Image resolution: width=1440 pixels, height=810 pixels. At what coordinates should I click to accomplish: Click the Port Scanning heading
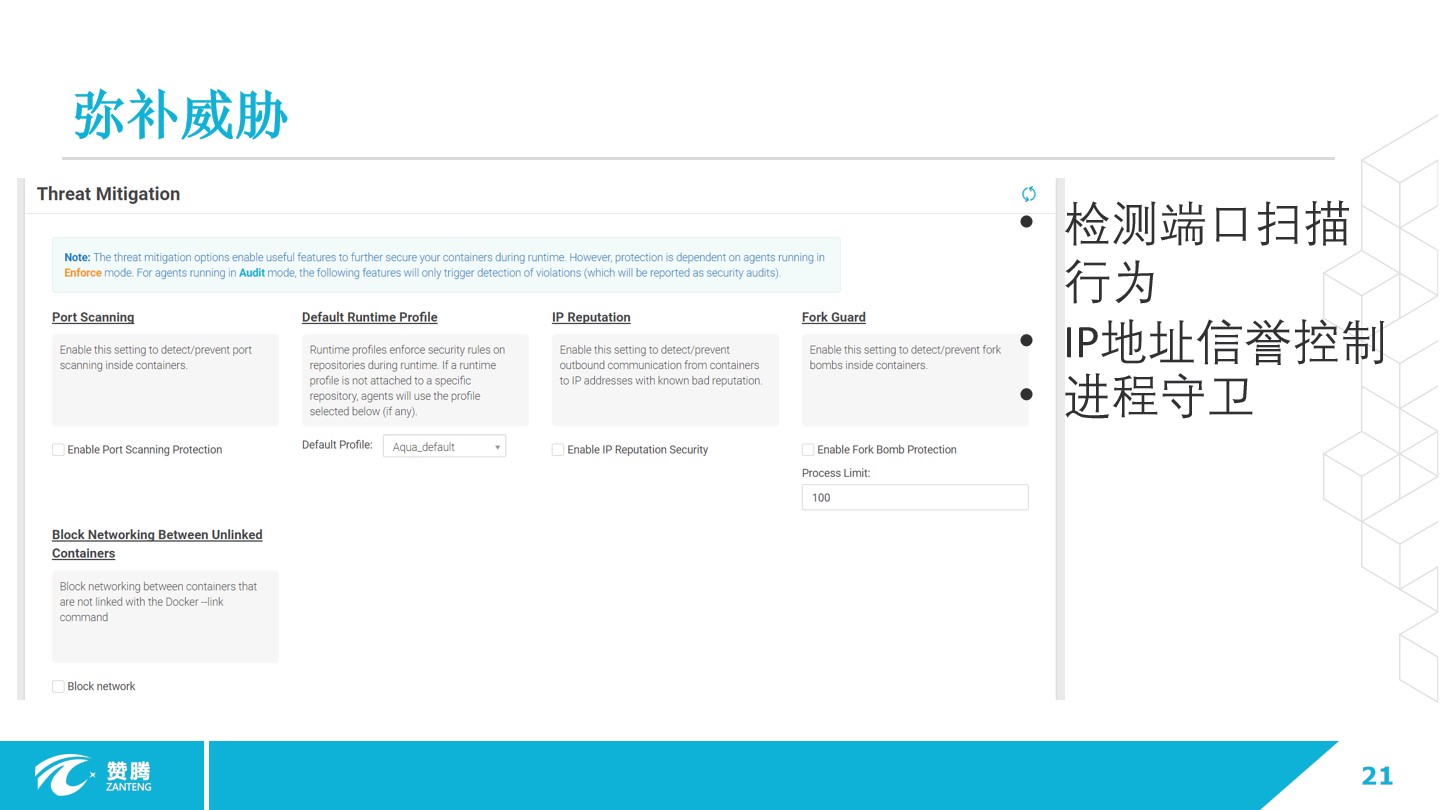pos(93,317)
